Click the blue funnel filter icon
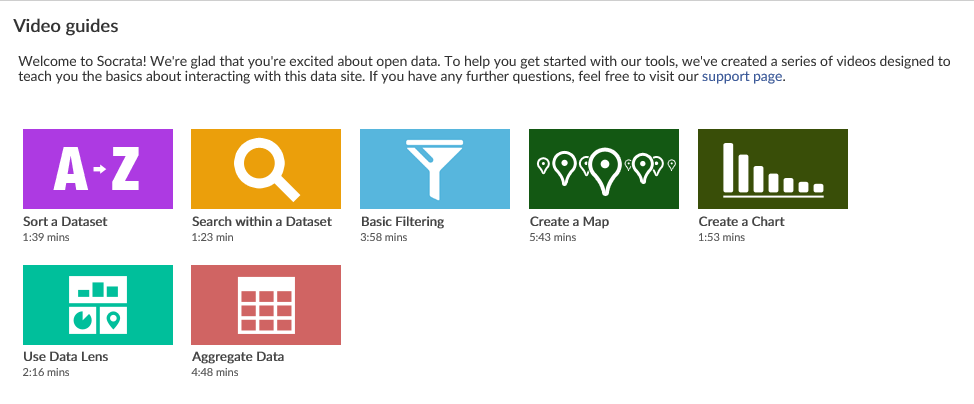 pos(435,169)
